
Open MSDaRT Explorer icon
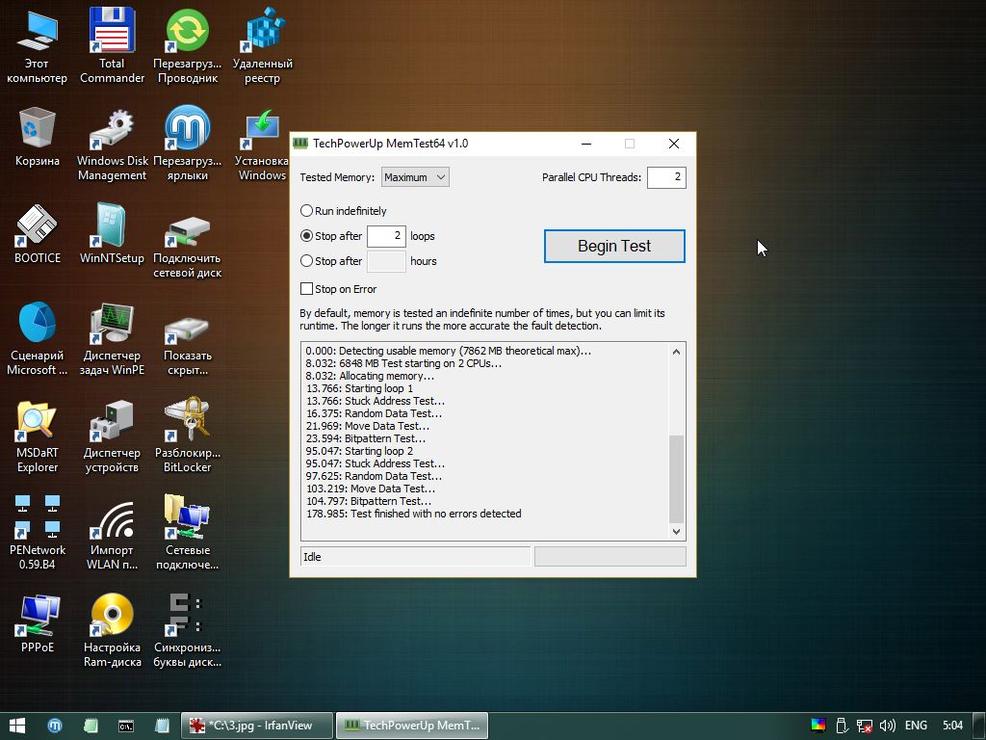(x=37, y=436)
